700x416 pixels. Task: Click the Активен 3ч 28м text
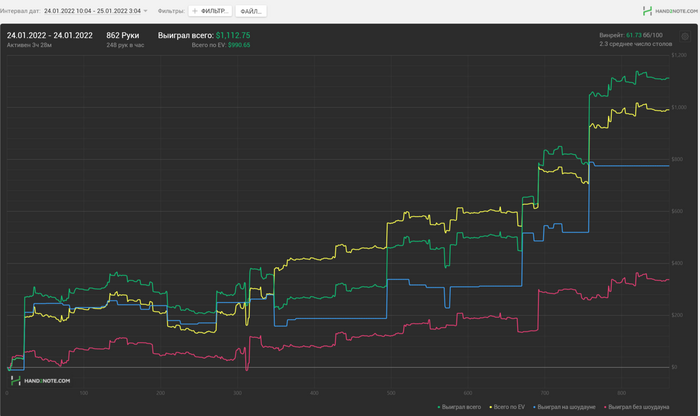click(29, 45)
